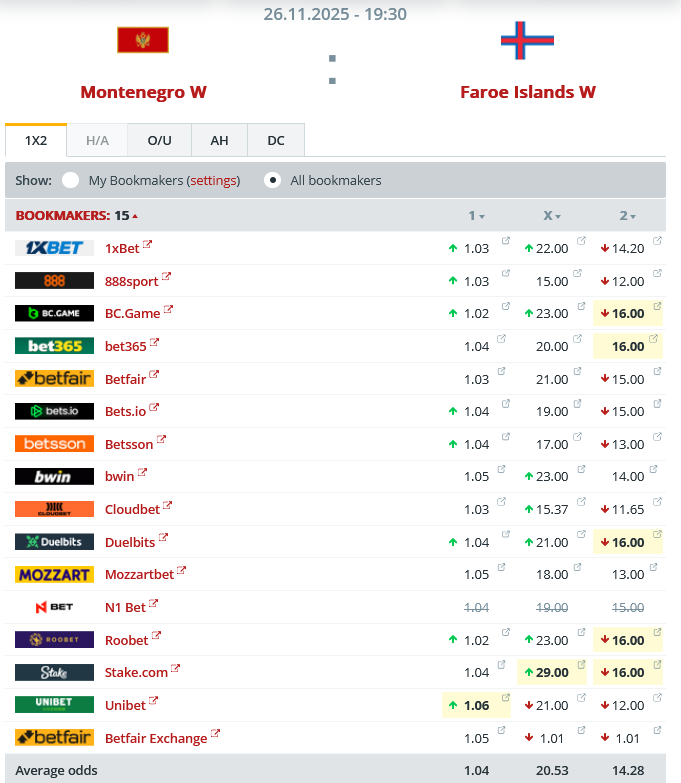
Task: Sort by column 1 home odds
Action: (x=477, y=215)
